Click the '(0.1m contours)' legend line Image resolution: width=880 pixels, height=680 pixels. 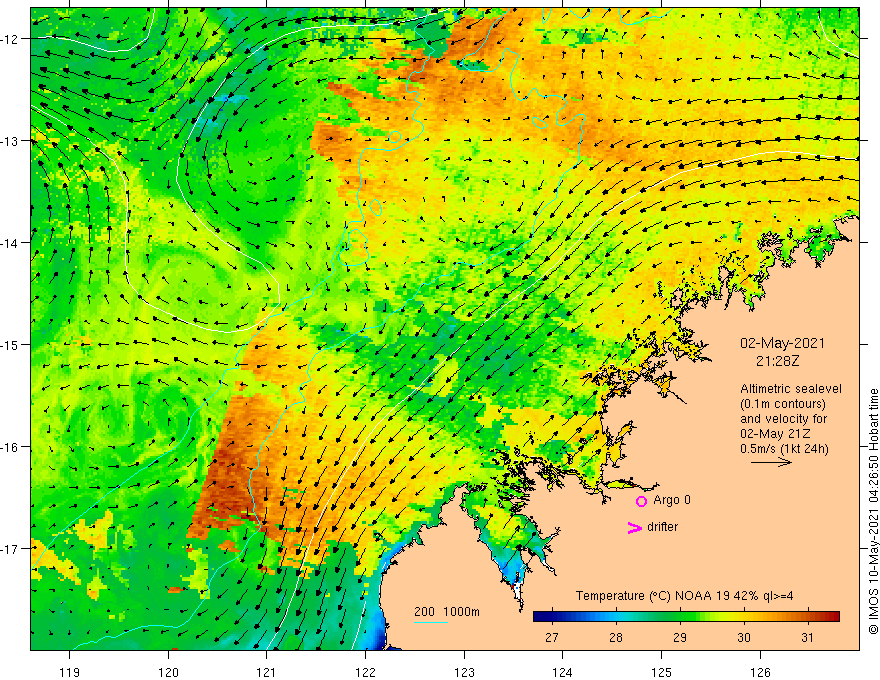pos(783,404)
